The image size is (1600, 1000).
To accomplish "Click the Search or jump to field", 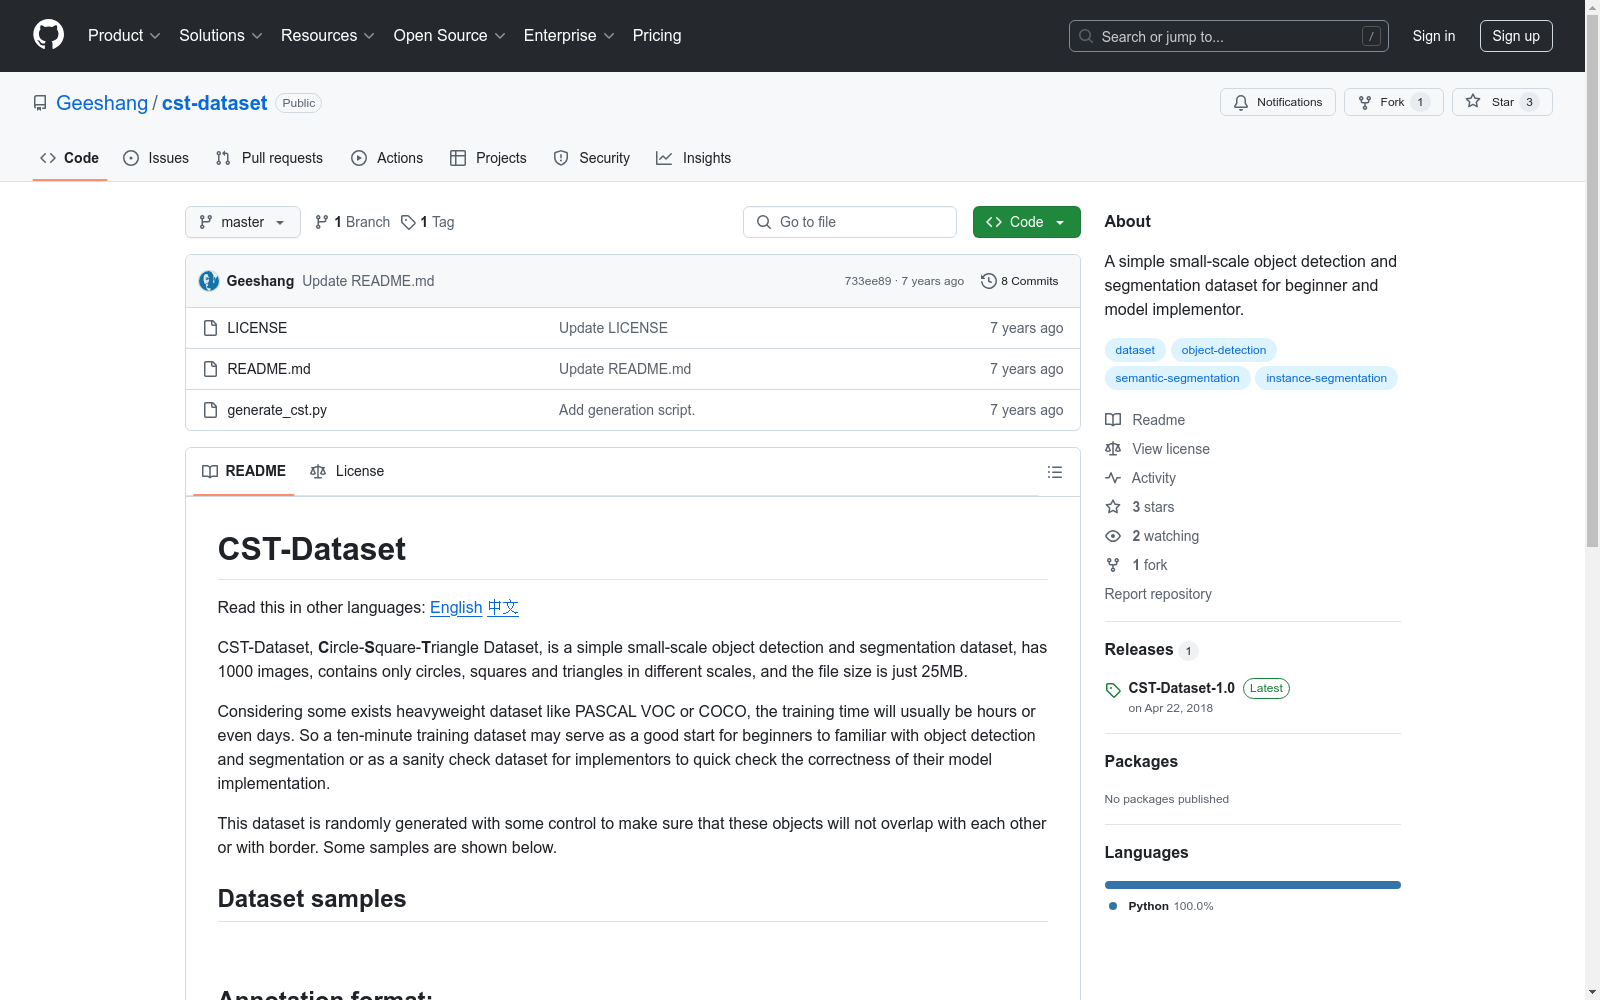I will pyautogui.click(x=1229, y=36).
